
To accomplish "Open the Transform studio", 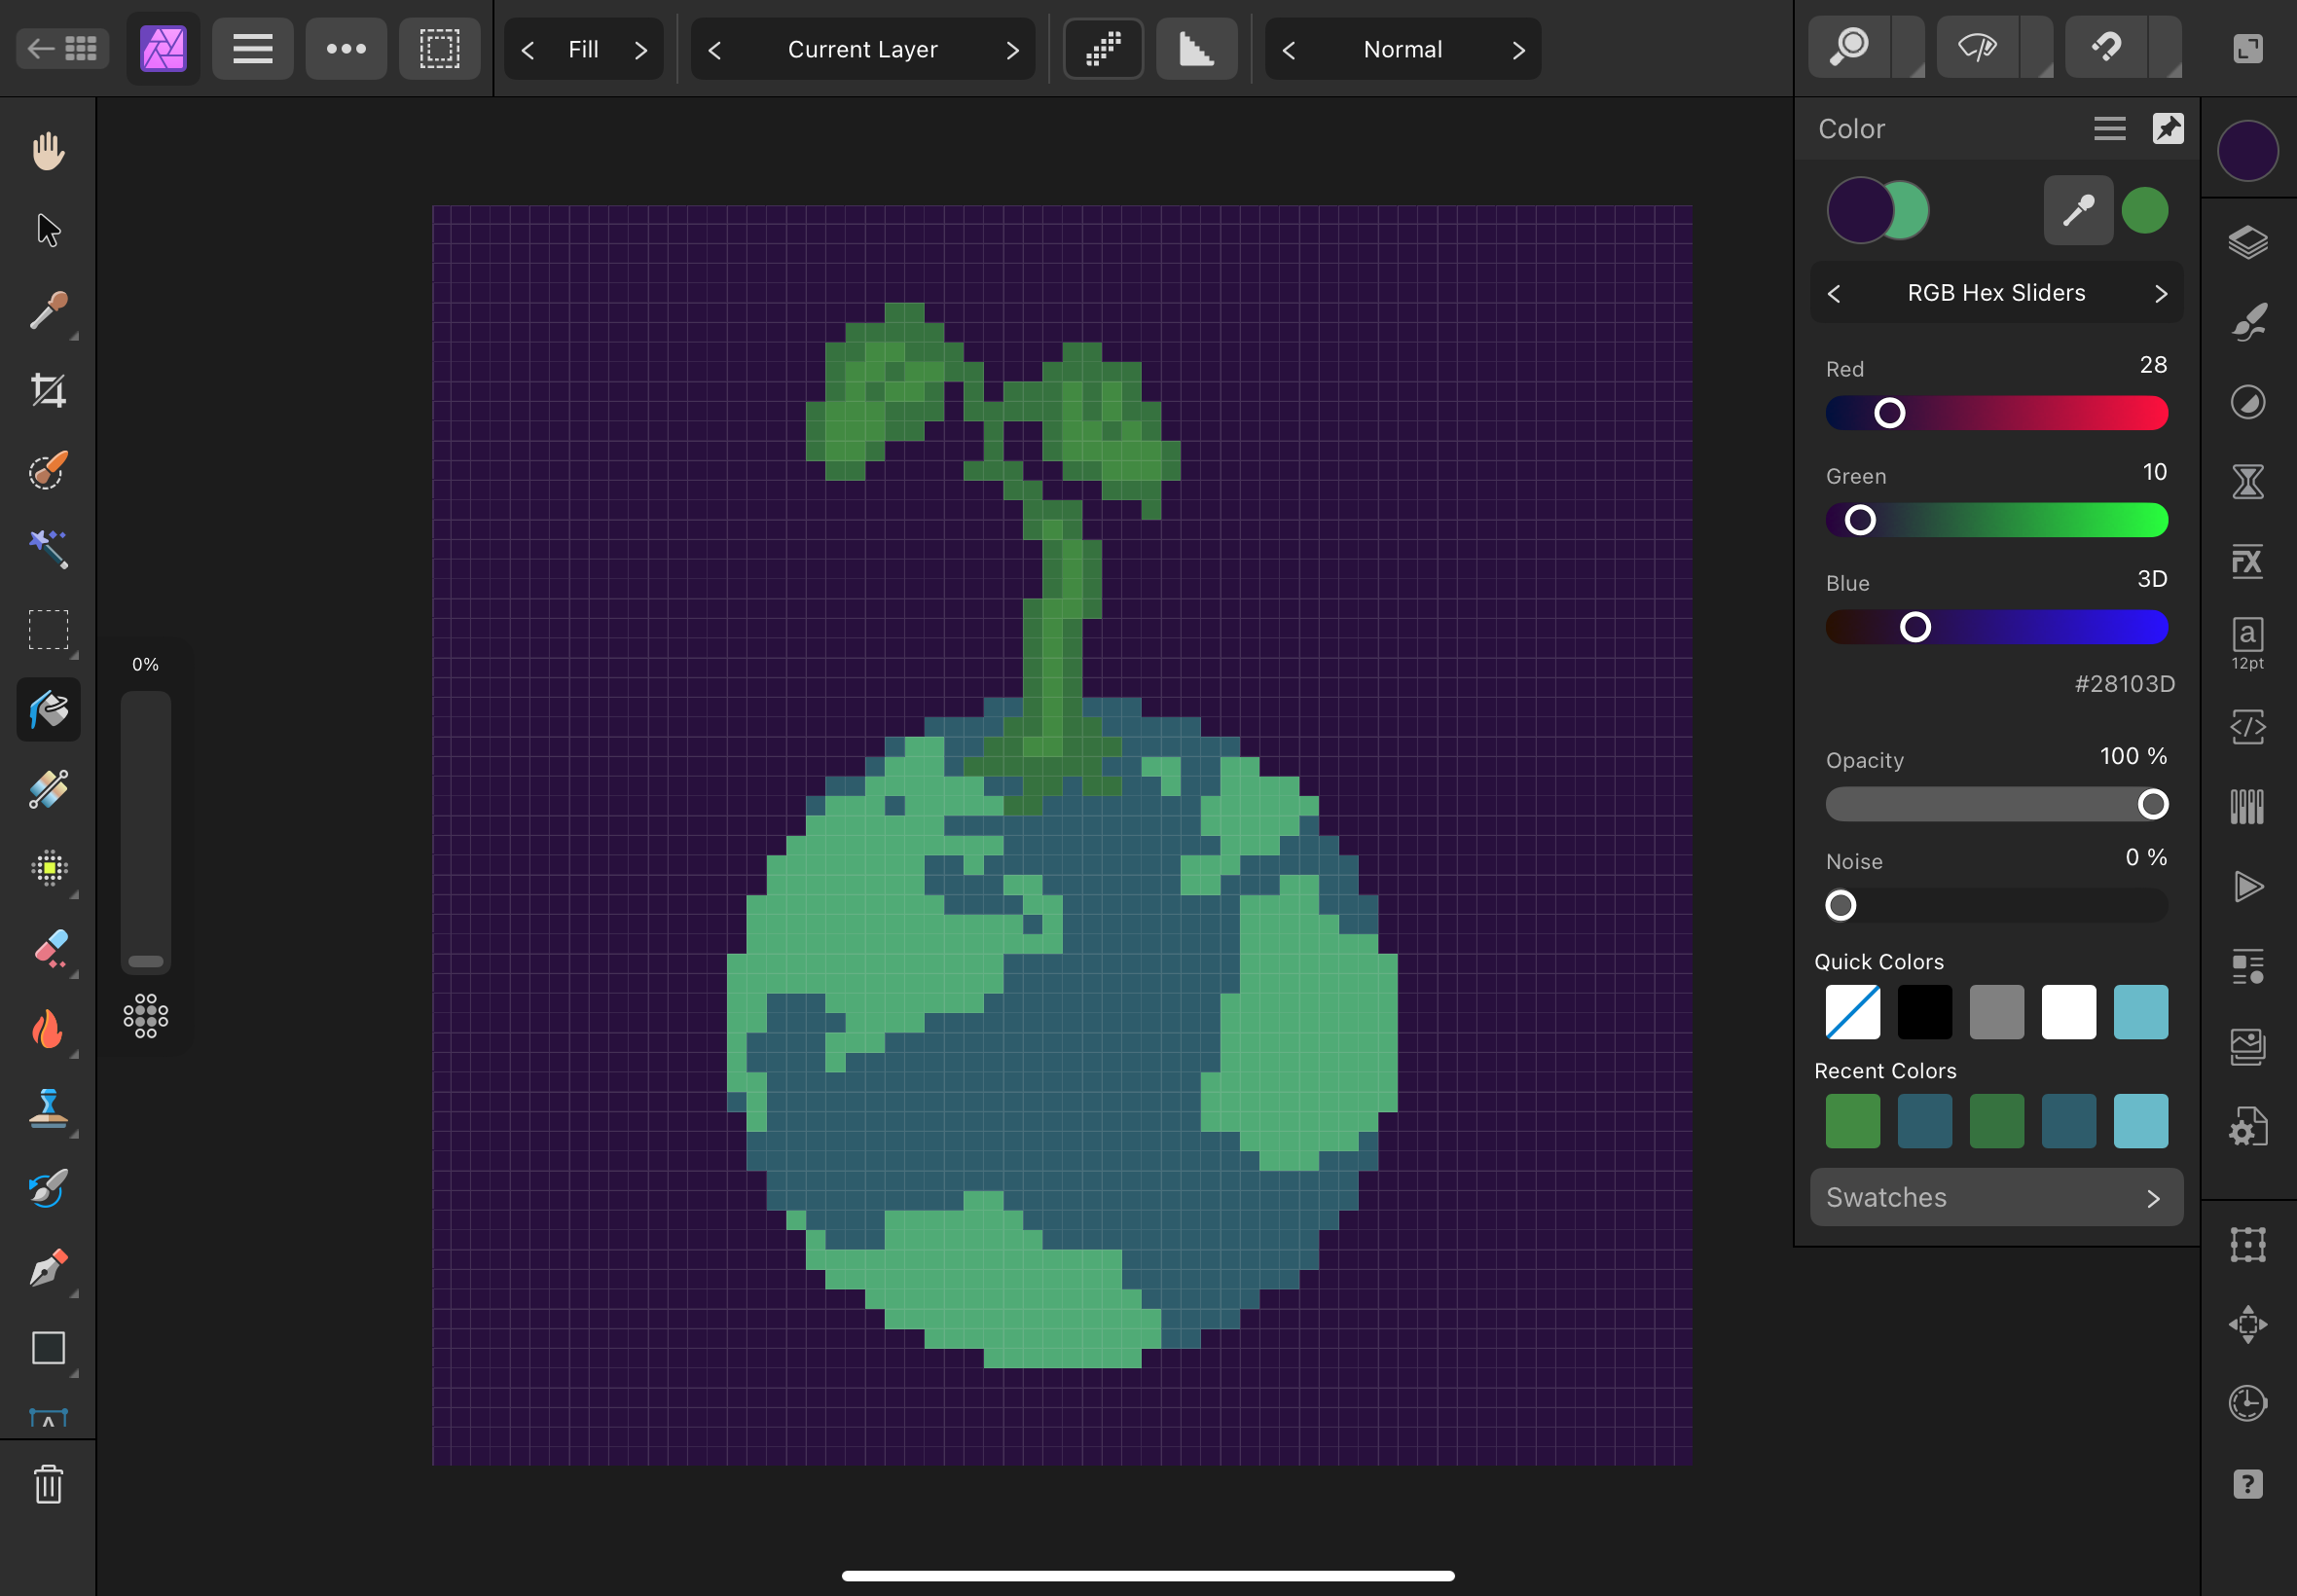I will (x=2247, y=1245).
